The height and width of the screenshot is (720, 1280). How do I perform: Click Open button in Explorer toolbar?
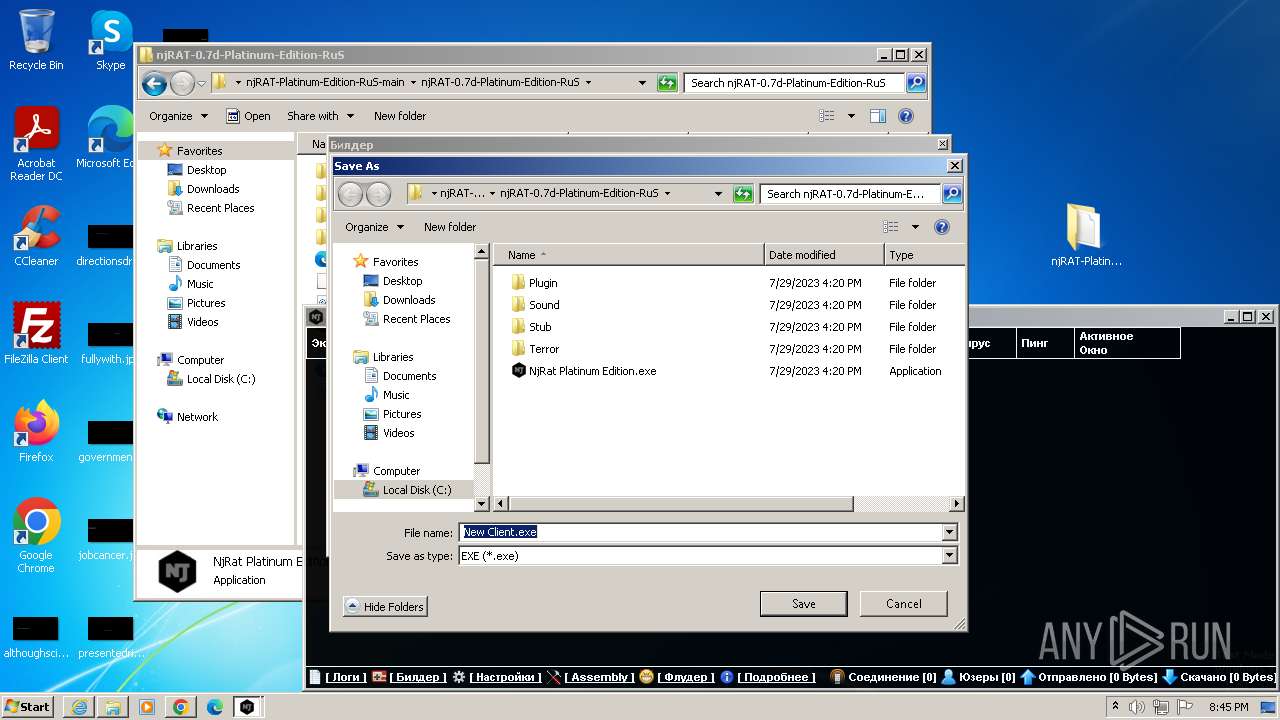coord(248,116)
